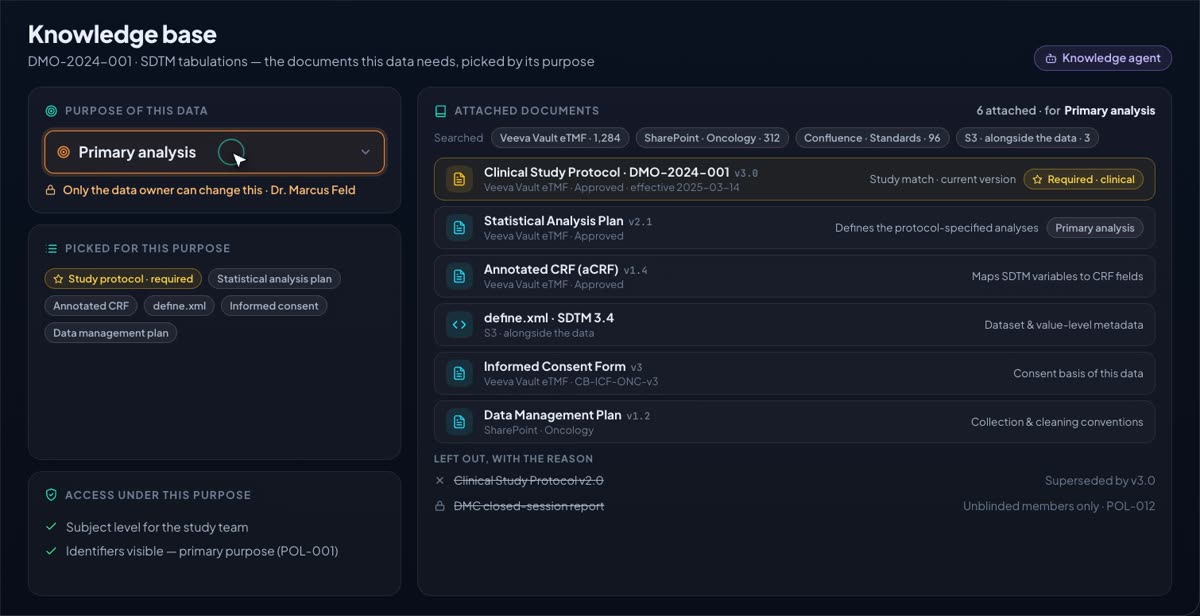Viewport: 1200px width, 616px height.
Task: Click the target icon beside Primary analysis
Action: coord(63,152)
